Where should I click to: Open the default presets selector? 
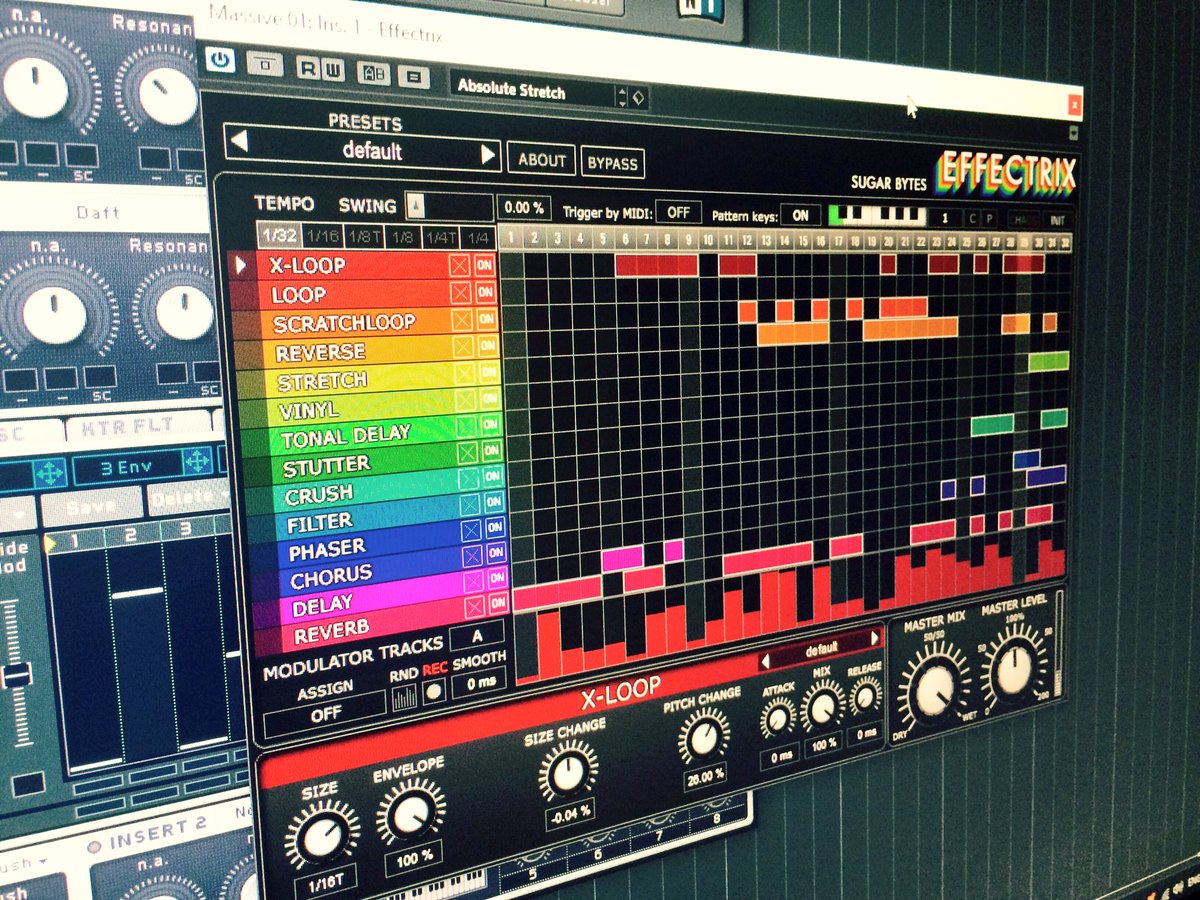(x=364, y=150)
